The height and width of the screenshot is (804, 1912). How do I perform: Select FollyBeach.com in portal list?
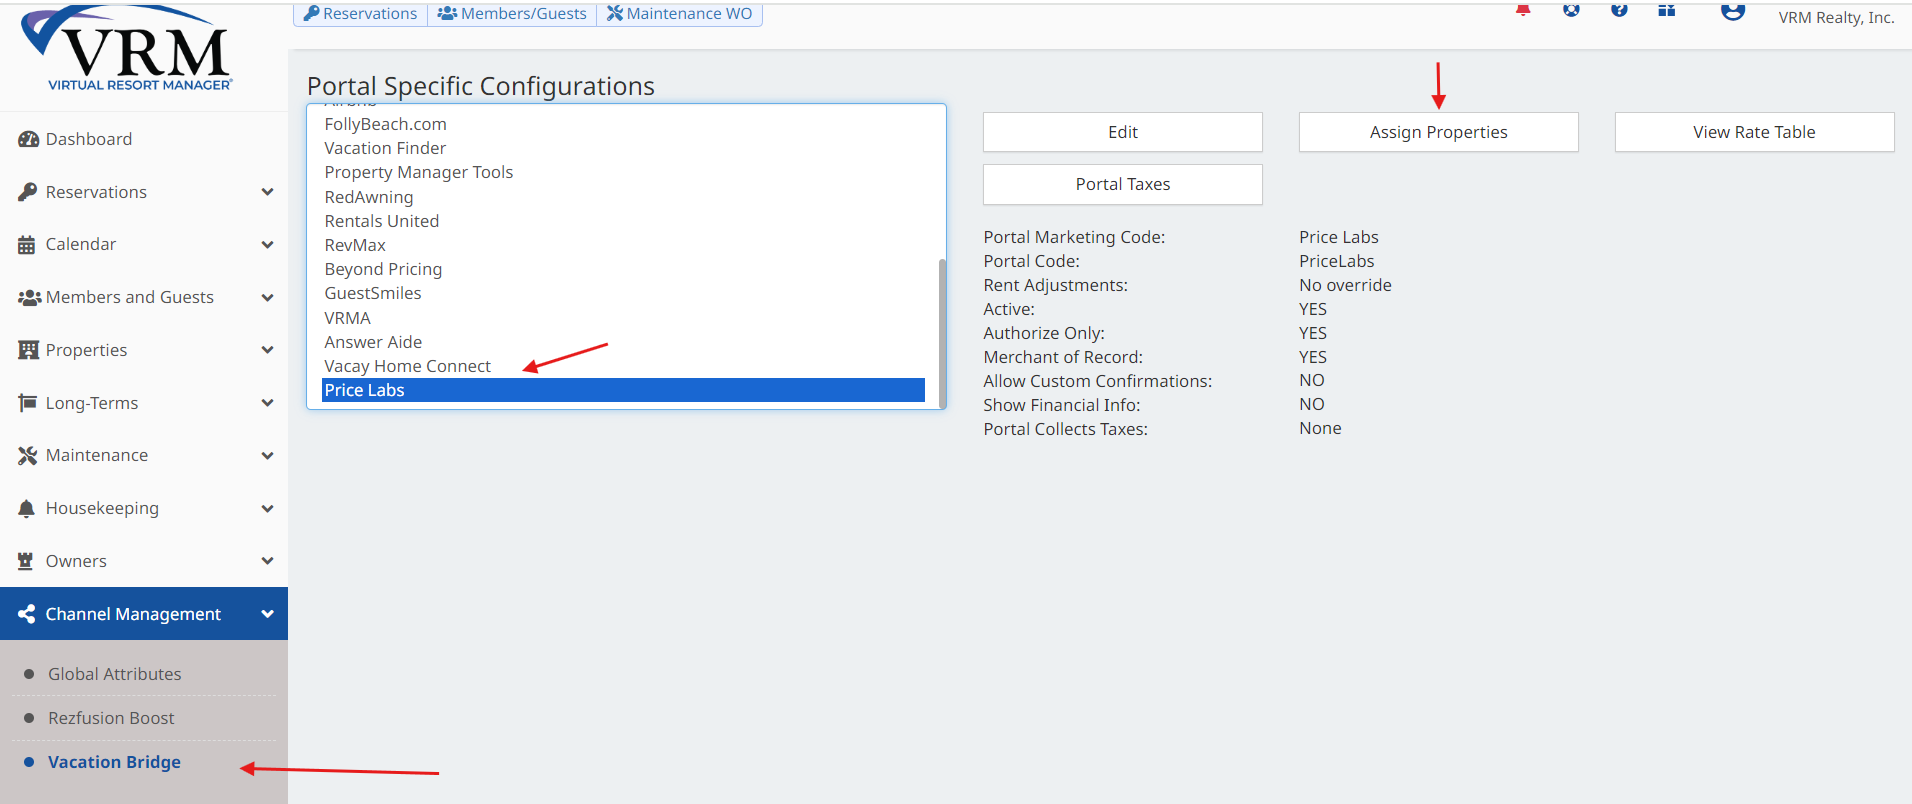(x=623, y=124)
